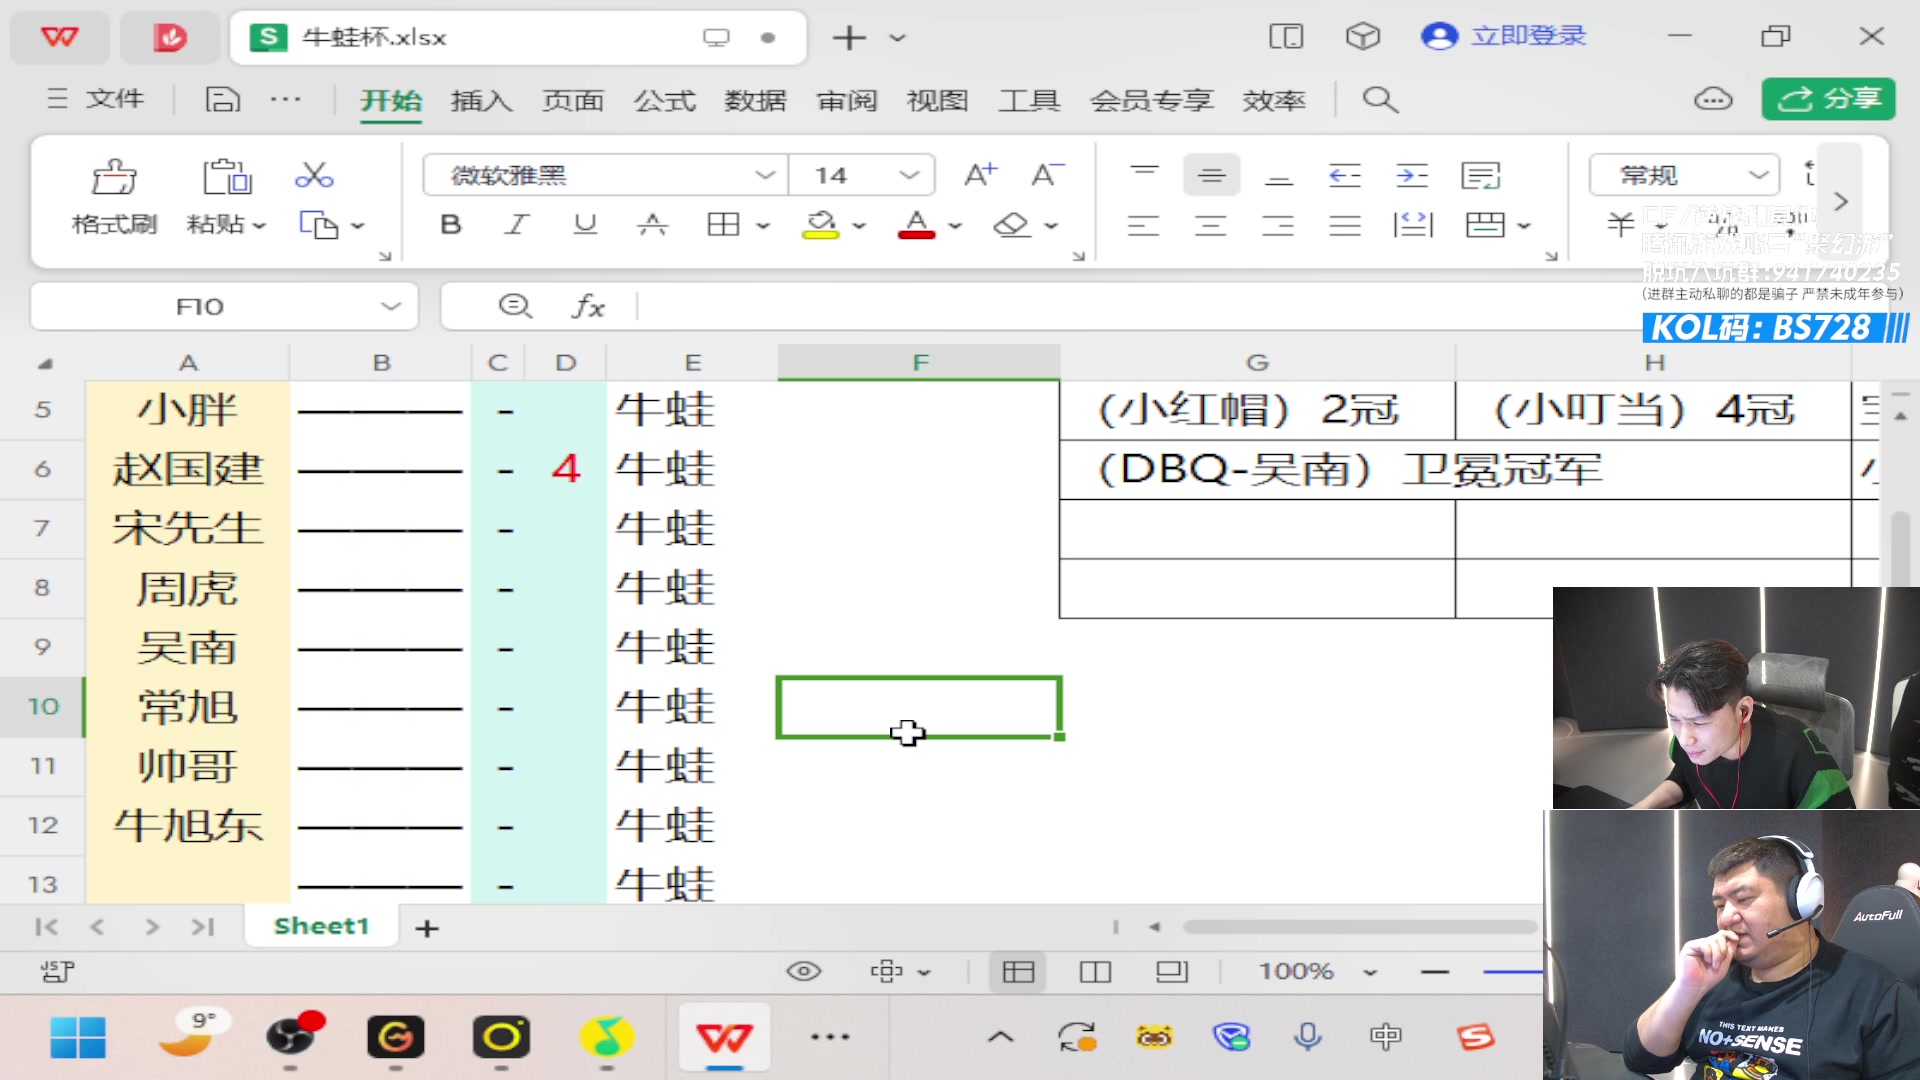This screenshot has height=1080, width=1920.
Task: Open number format dropdown 常规
Action: [x=1758, y=175]
